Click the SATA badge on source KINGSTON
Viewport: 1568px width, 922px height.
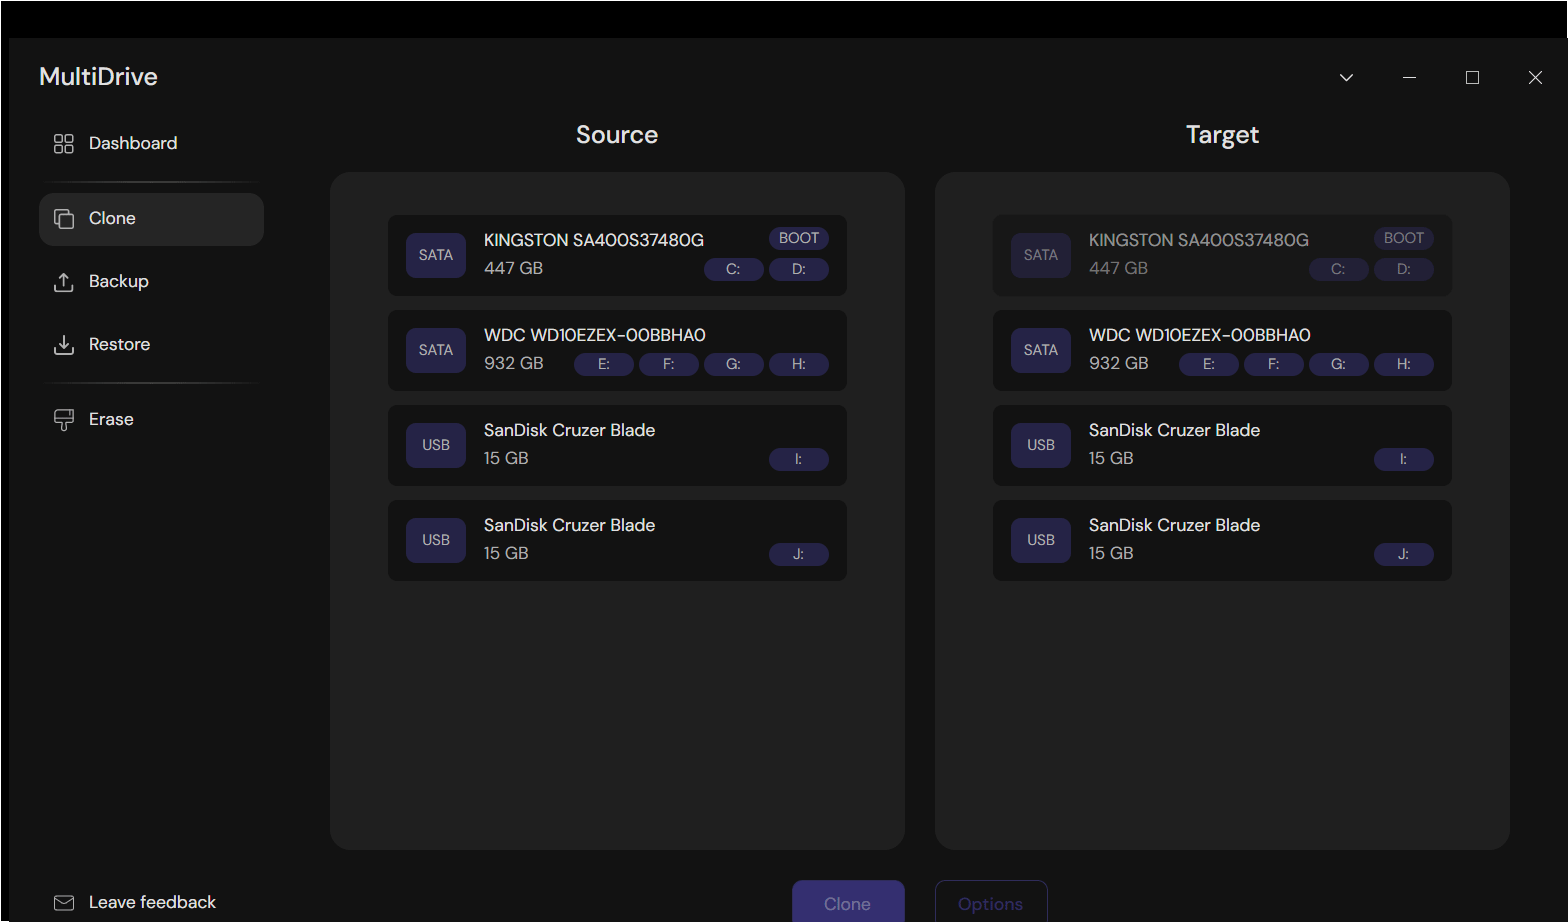(436, 255)
